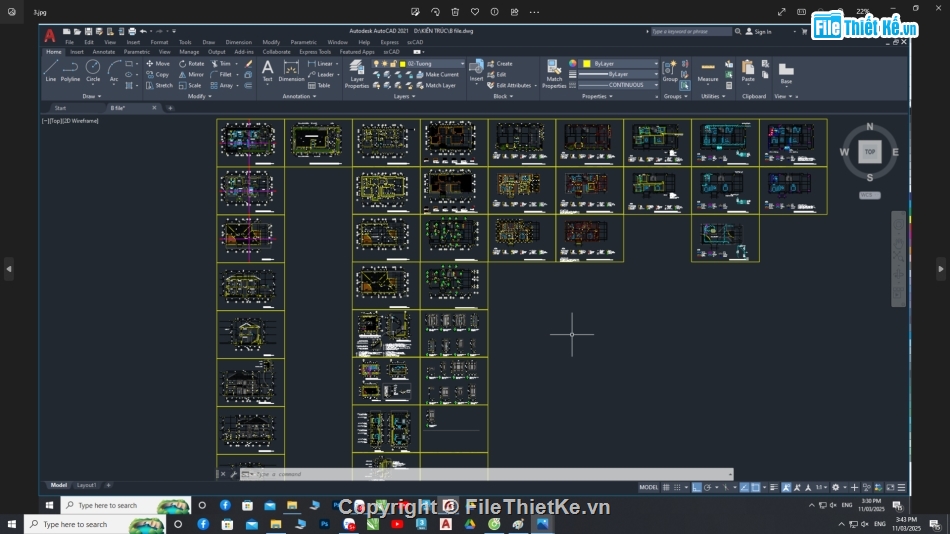Image resolution: width=950 pixels, height=534 pixels.
Task: Open the Format menu
Action: click(159, 42)
